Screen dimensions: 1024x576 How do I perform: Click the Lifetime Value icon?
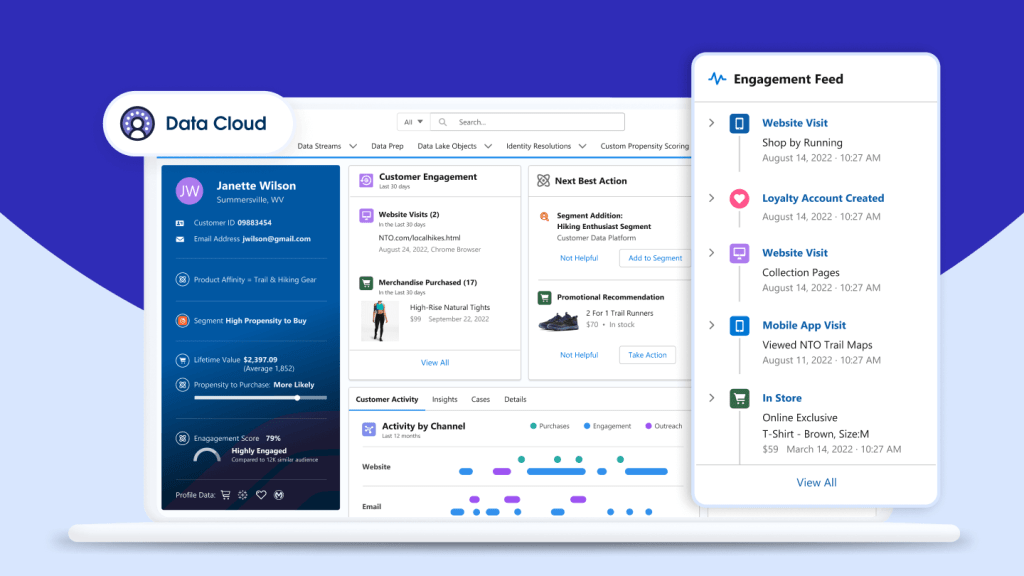182,360
